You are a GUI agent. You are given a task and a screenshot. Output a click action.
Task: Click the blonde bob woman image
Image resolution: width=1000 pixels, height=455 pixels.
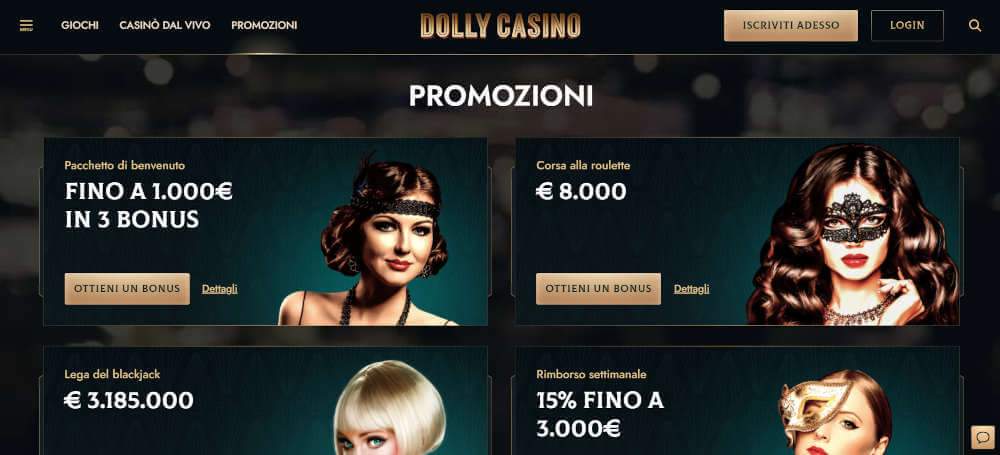390,408
